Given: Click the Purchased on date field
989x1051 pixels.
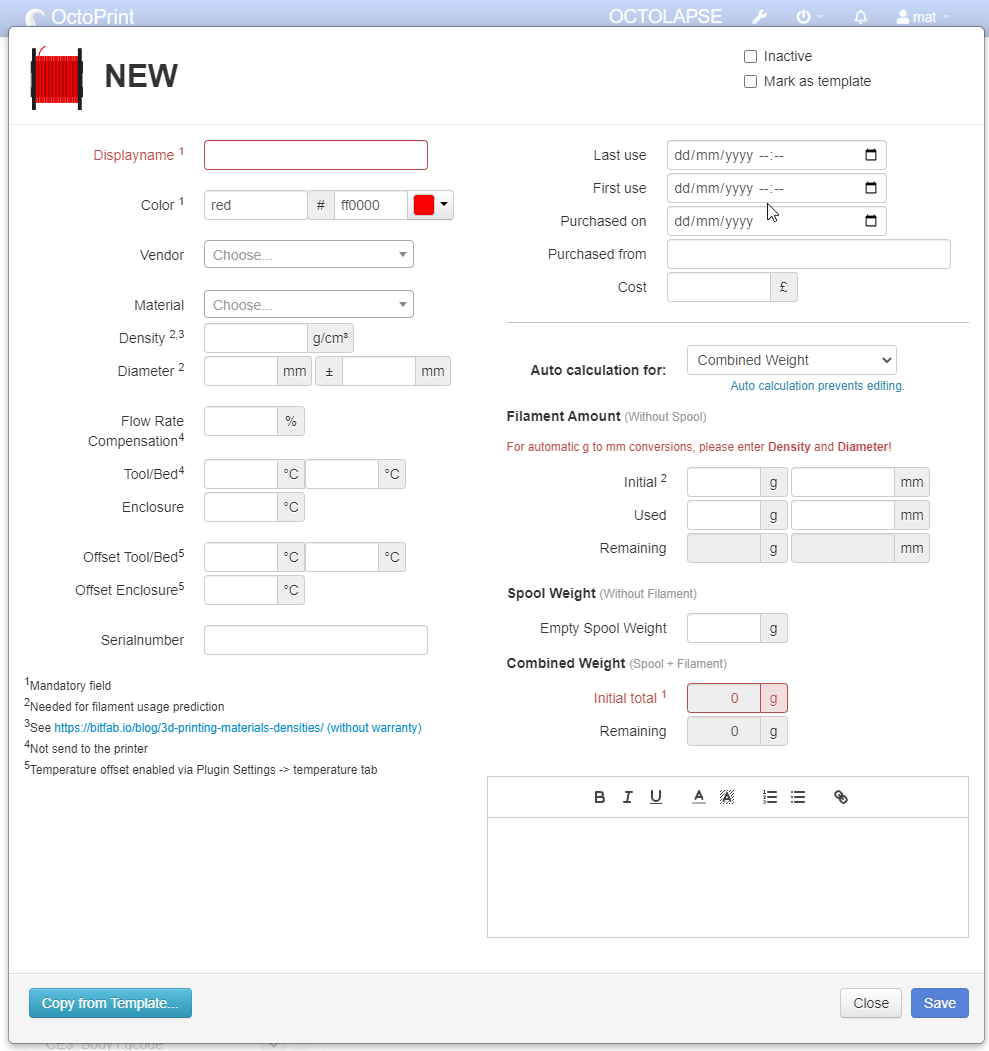Looking at the screenshot, I should pos(777,221).
